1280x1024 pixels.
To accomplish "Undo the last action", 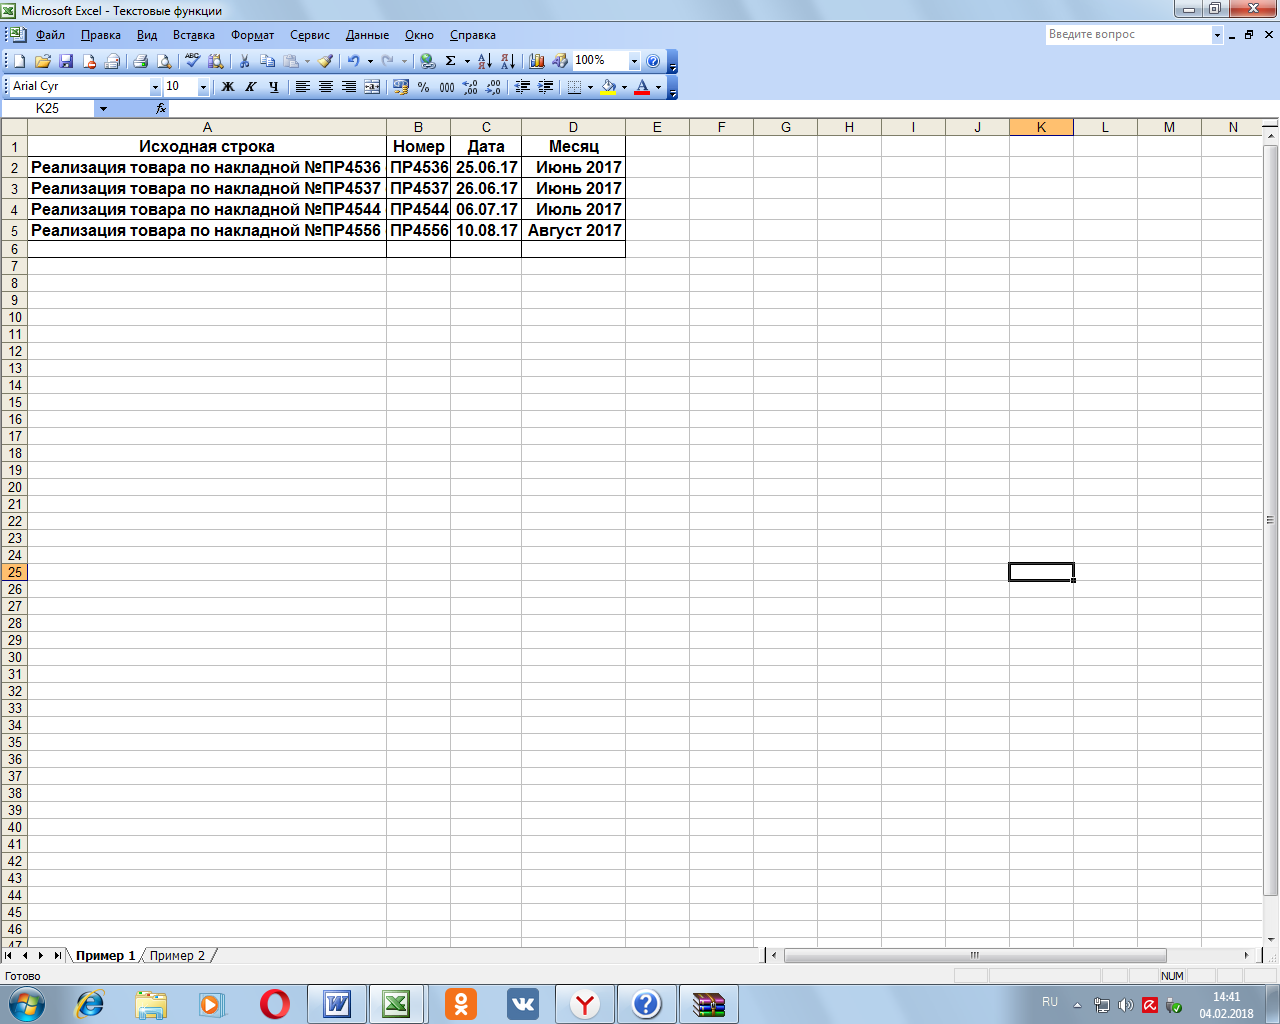I will click(x=353, y=61).
